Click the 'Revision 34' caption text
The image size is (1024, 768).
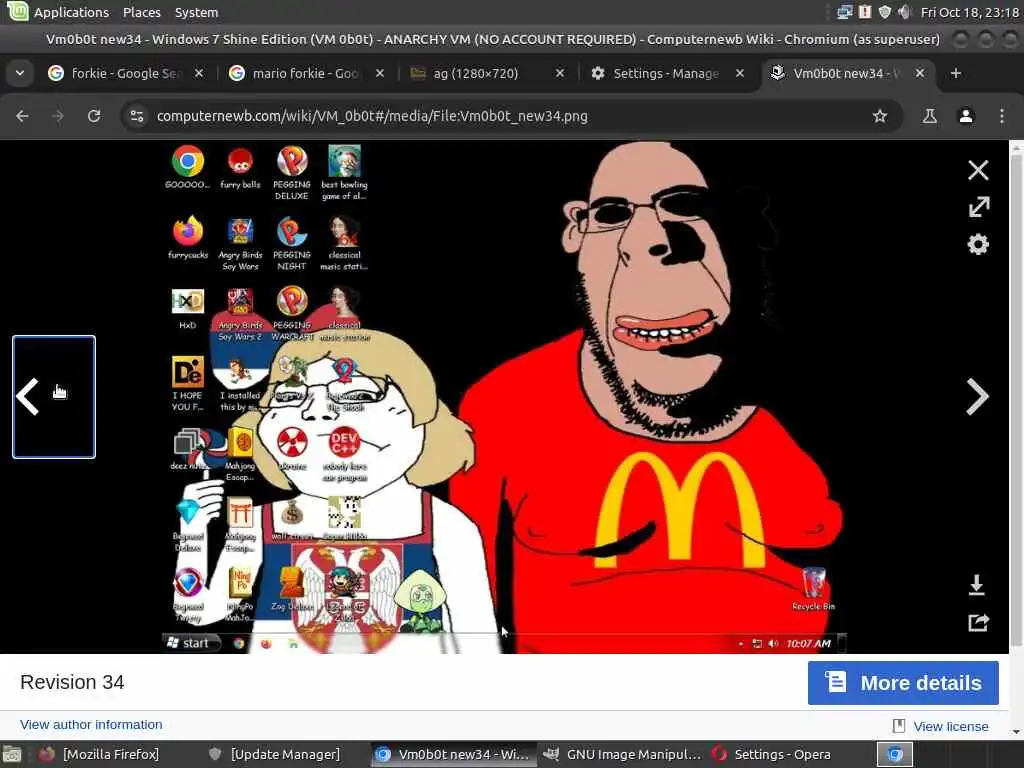(x=72, y=682)
